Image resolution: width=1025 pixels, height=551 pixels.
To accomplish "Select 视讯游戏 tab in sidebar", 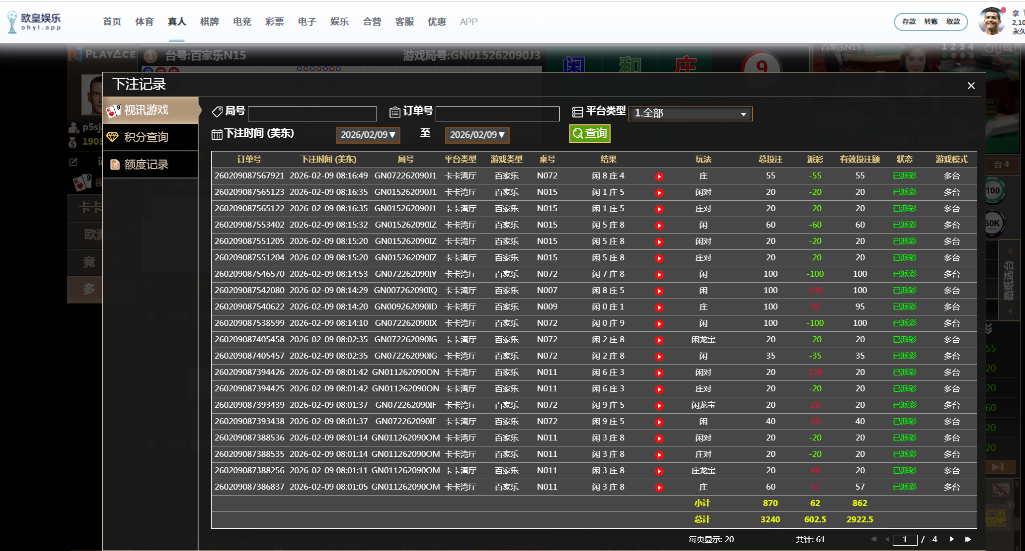I will tap(150, 109).
